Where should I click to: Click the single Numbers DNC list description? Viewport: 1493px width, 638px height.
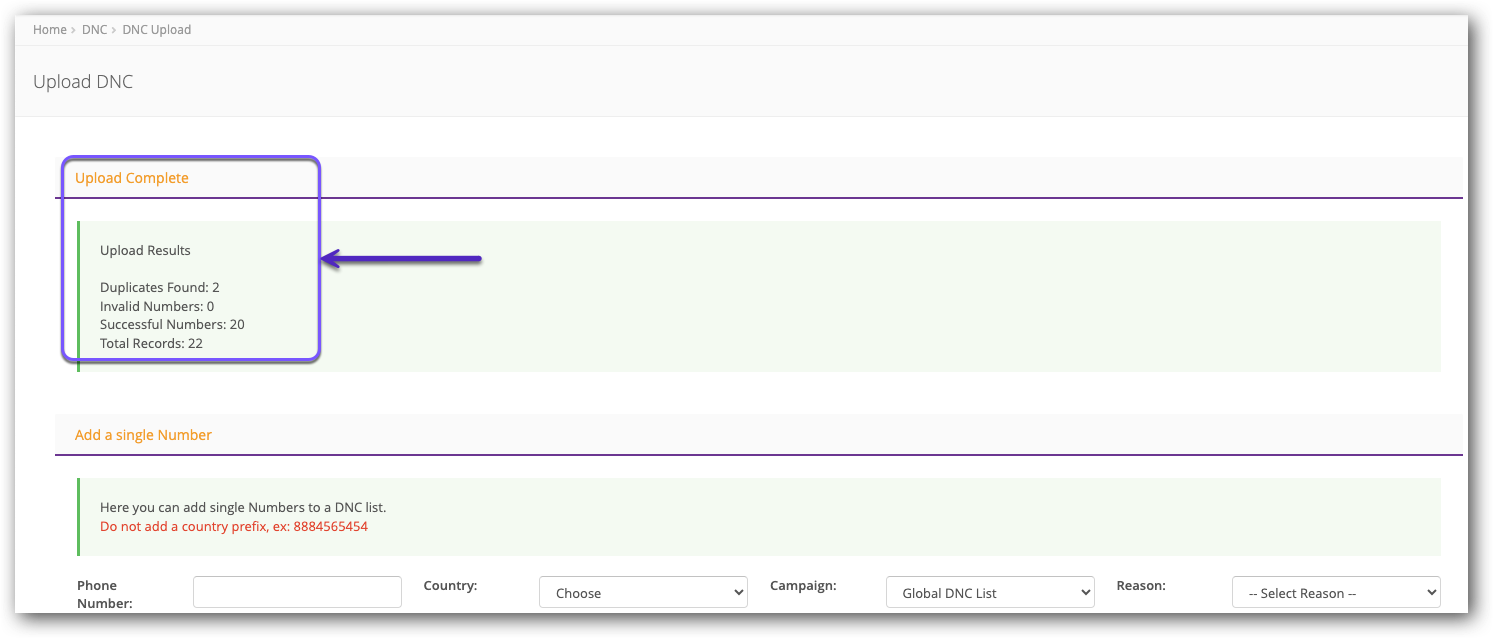click(x=243, y=507)
